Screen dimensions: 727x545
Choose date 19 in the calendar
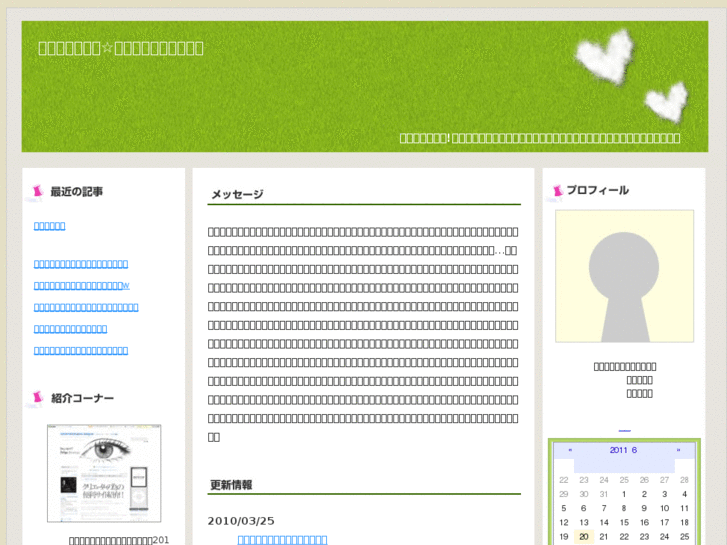(564, 537)
